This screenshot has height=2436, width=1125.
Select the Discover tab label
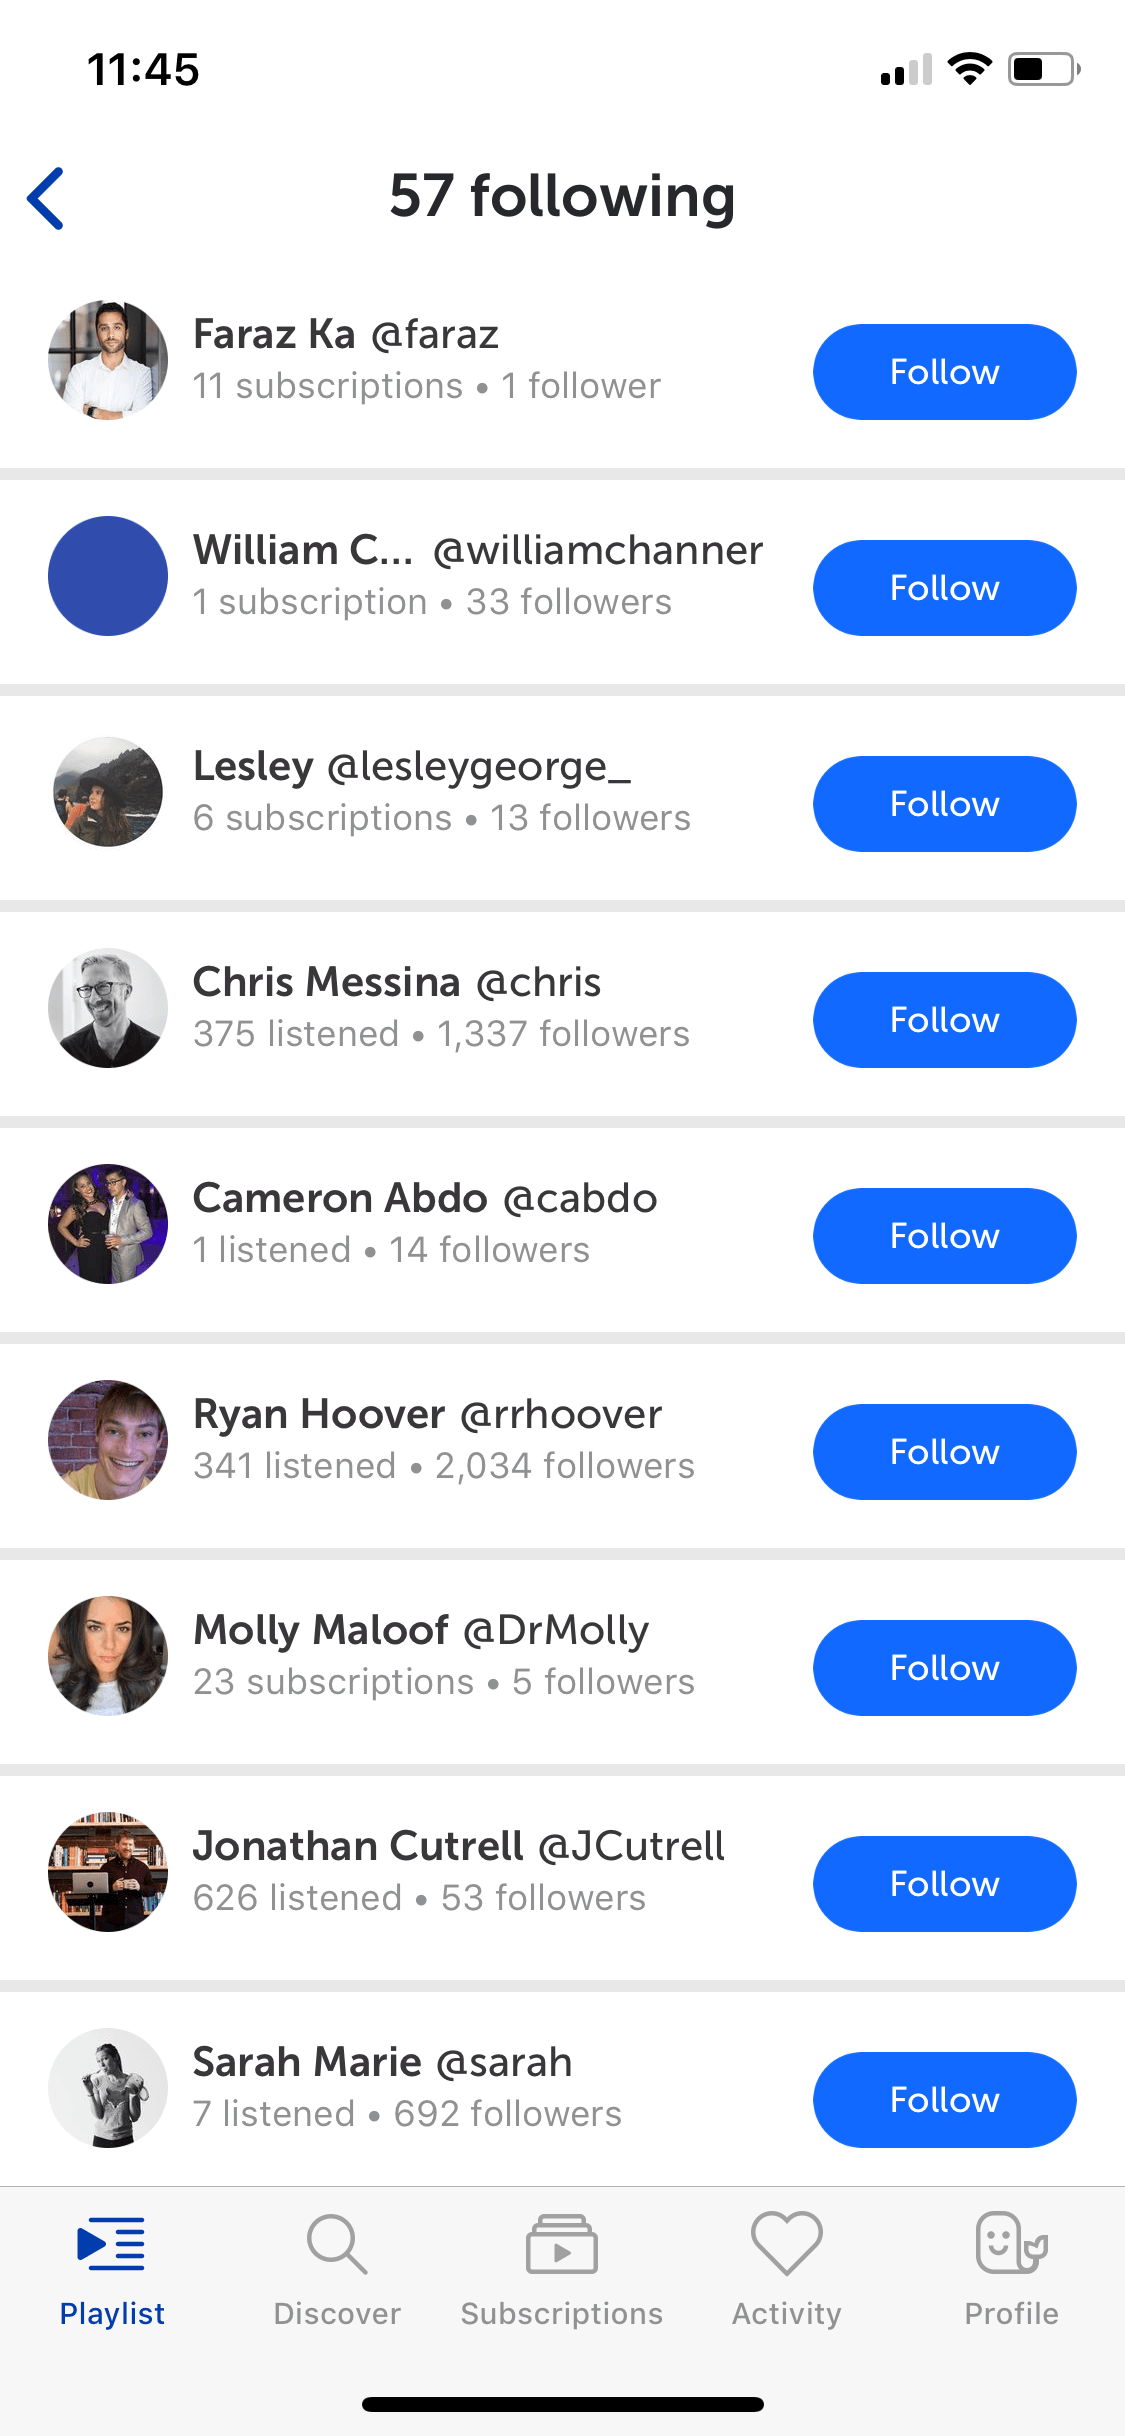[x=337, y=2313]
